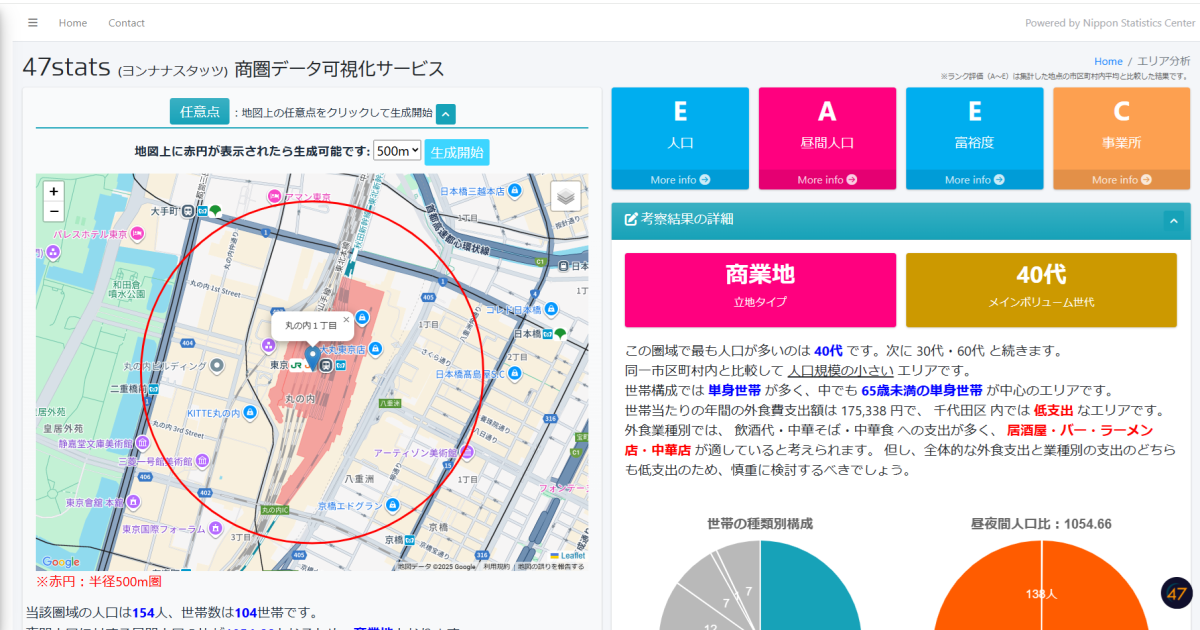Zoom in on the map
This screenshot has width=1200, height=630.
[53, 191]
